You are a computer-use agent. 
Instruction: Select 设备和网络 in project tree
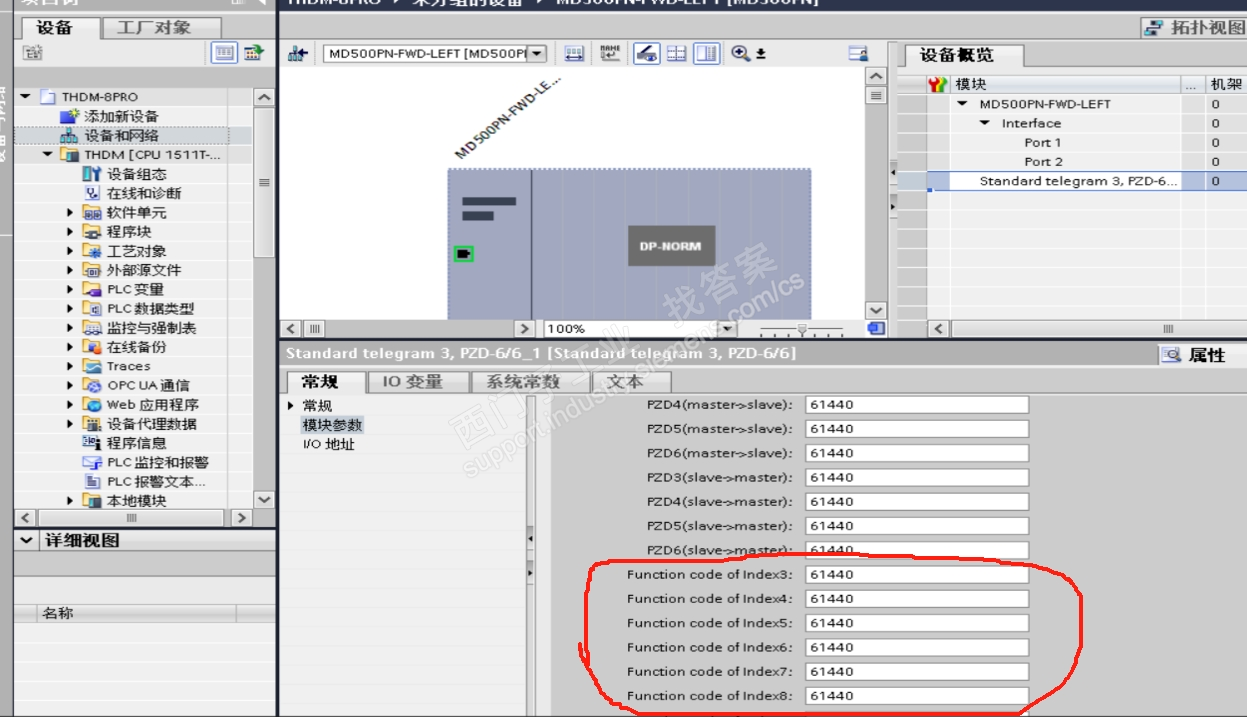click(121, 136)
